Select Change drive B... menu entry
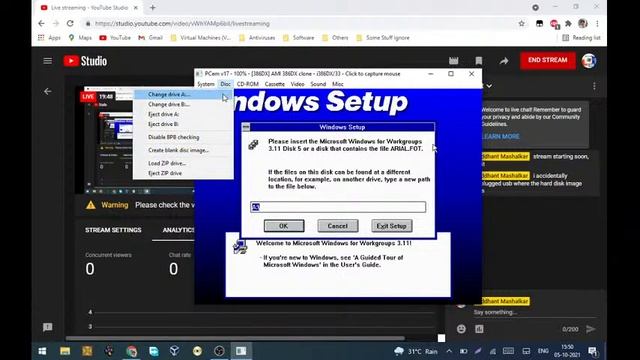 pos(183,104)
